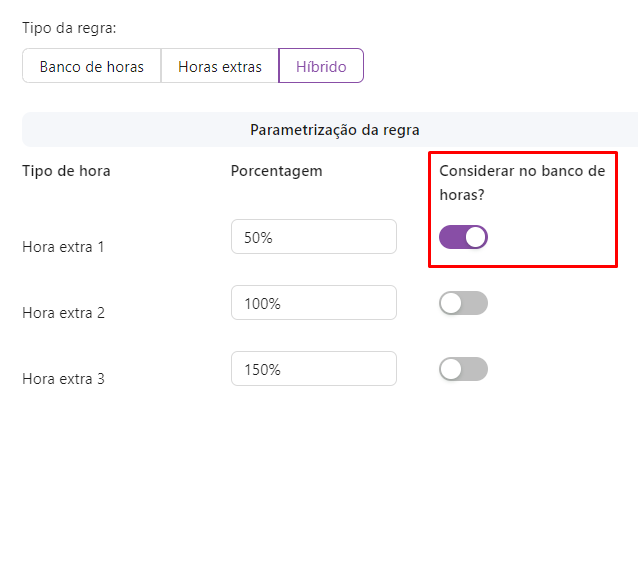Click the Considerar no banco de horas? heading
638x568 pixels.
(522, 182)
